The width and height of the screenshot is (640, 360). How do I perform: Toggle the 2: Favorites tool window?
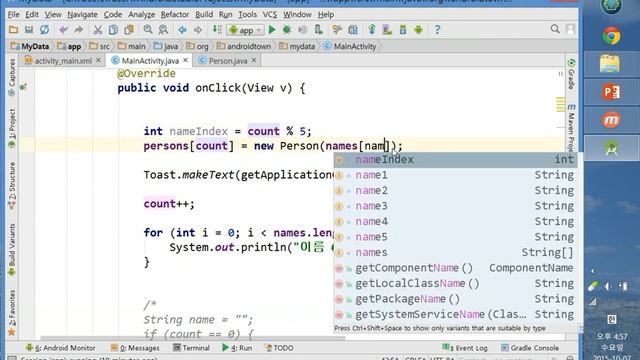[12, 313]
